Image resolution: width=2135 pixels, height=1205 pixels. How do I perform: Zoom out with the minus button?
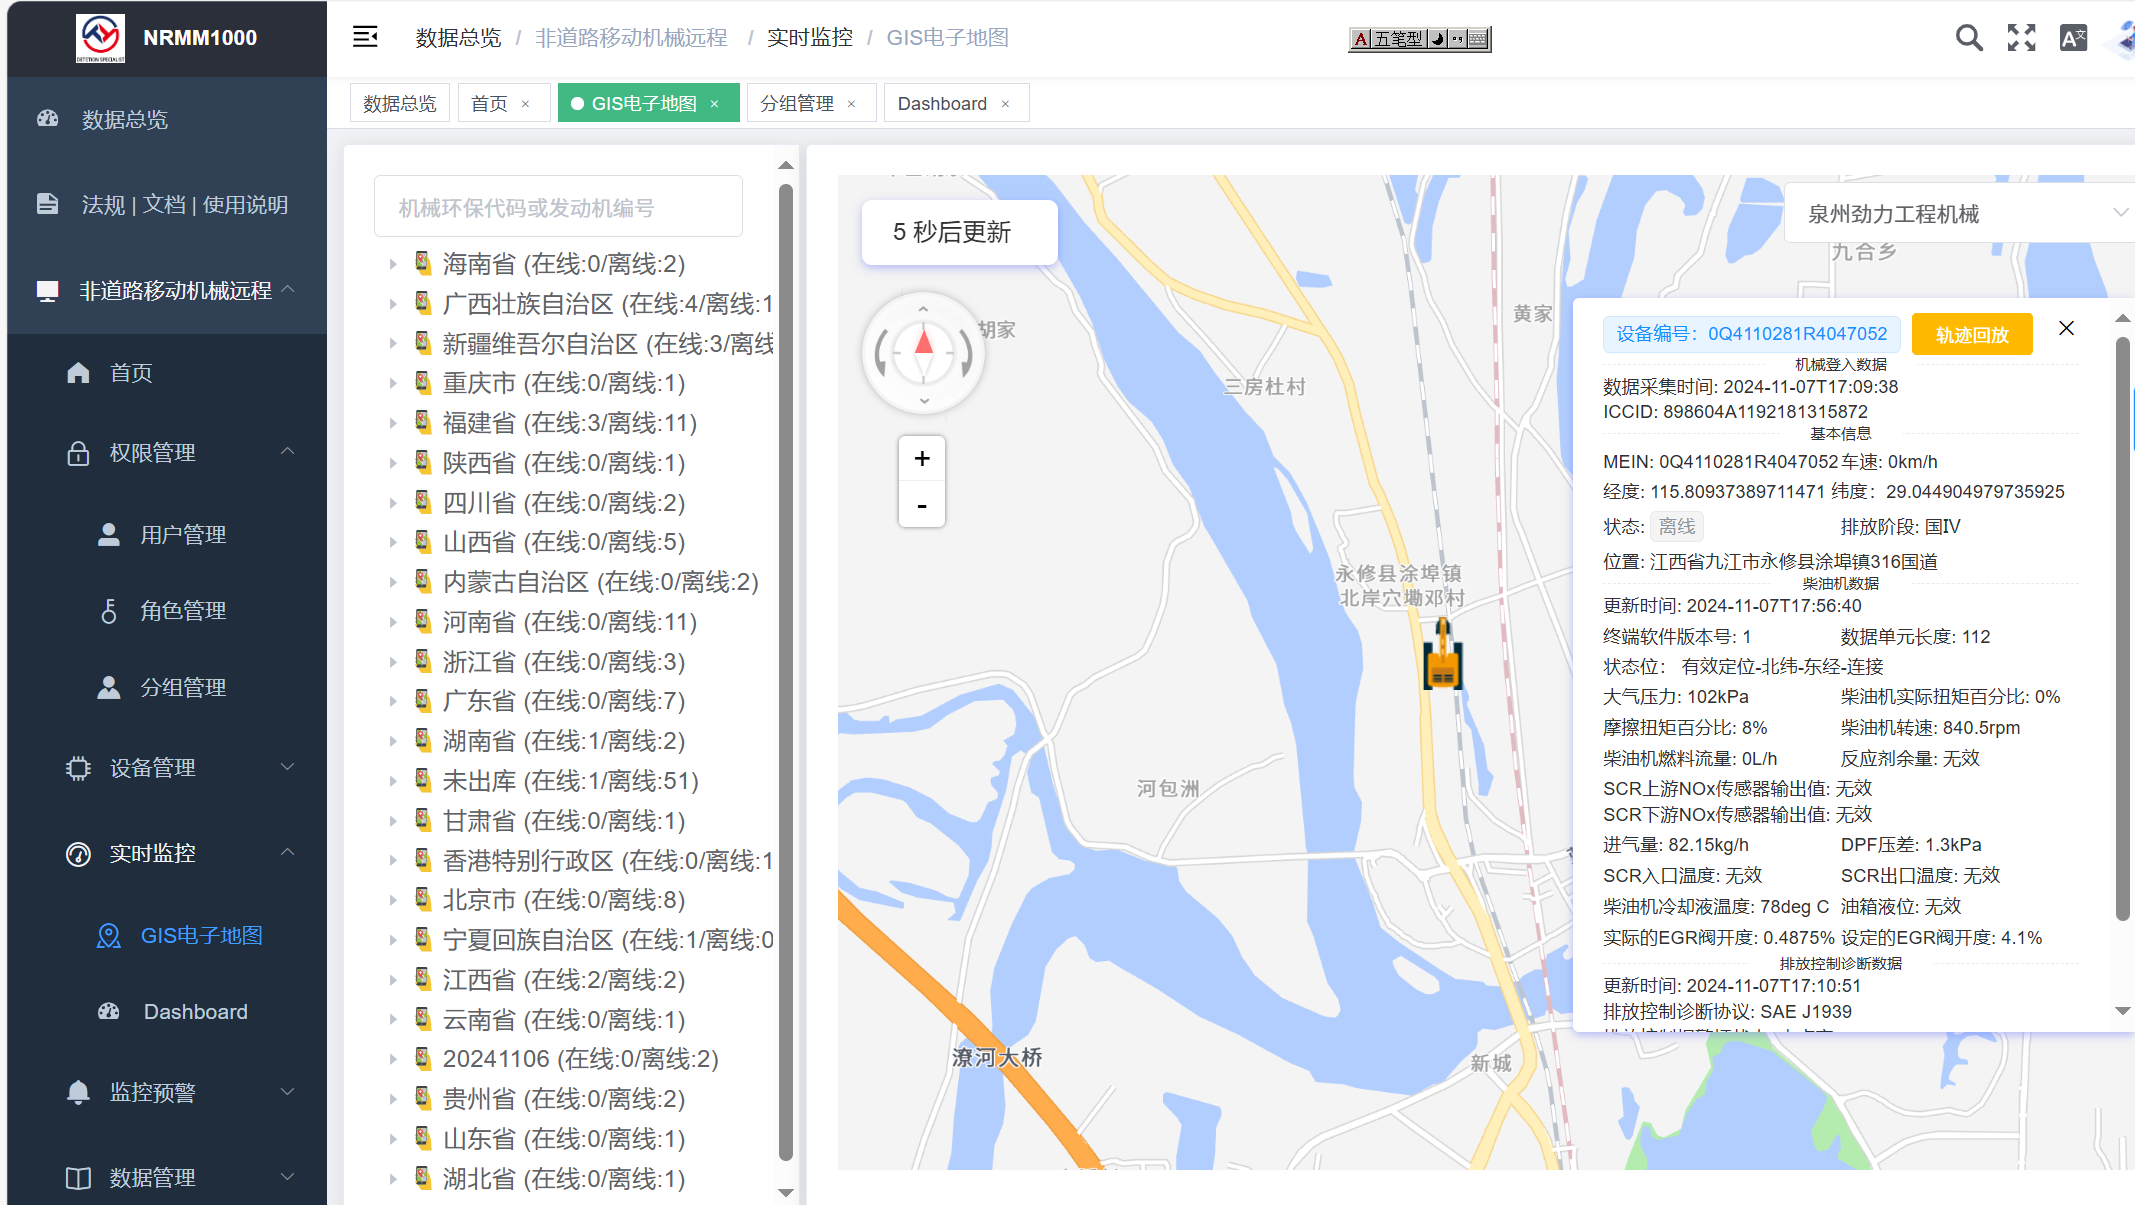point(922,505)
